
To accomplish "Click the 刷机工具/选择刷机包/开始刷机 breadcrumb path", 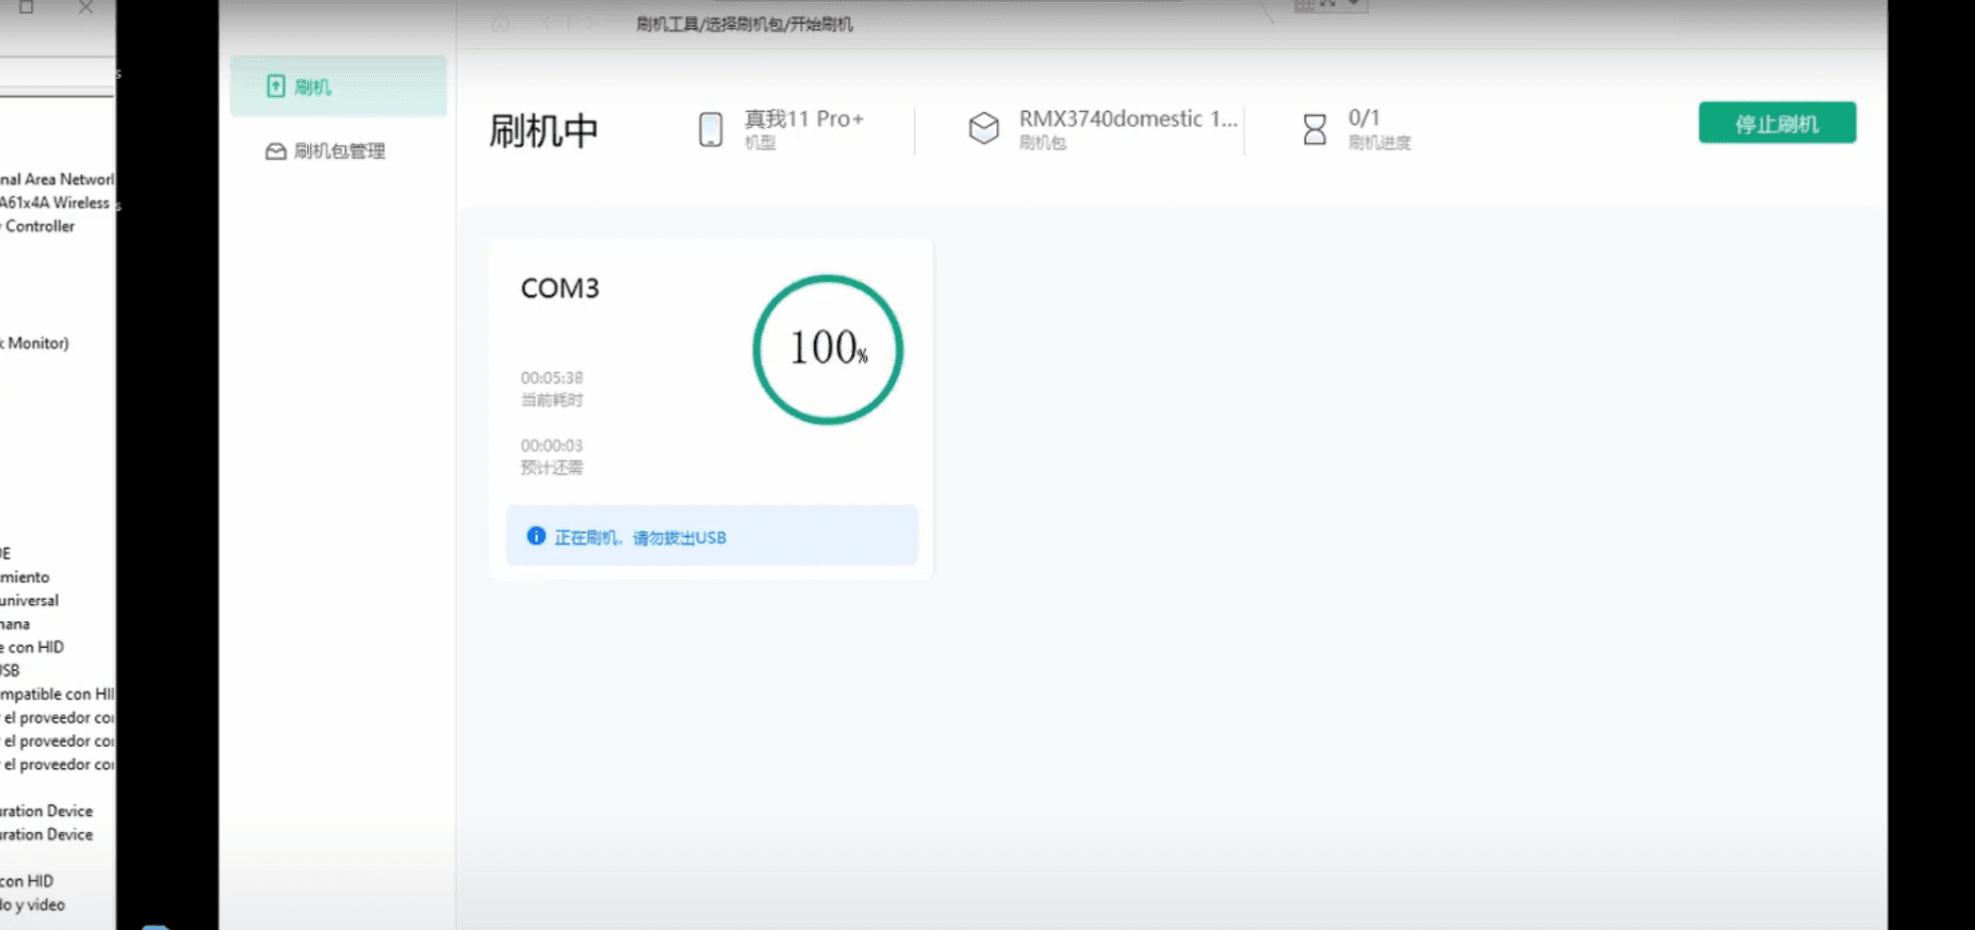I will (744, 24).
